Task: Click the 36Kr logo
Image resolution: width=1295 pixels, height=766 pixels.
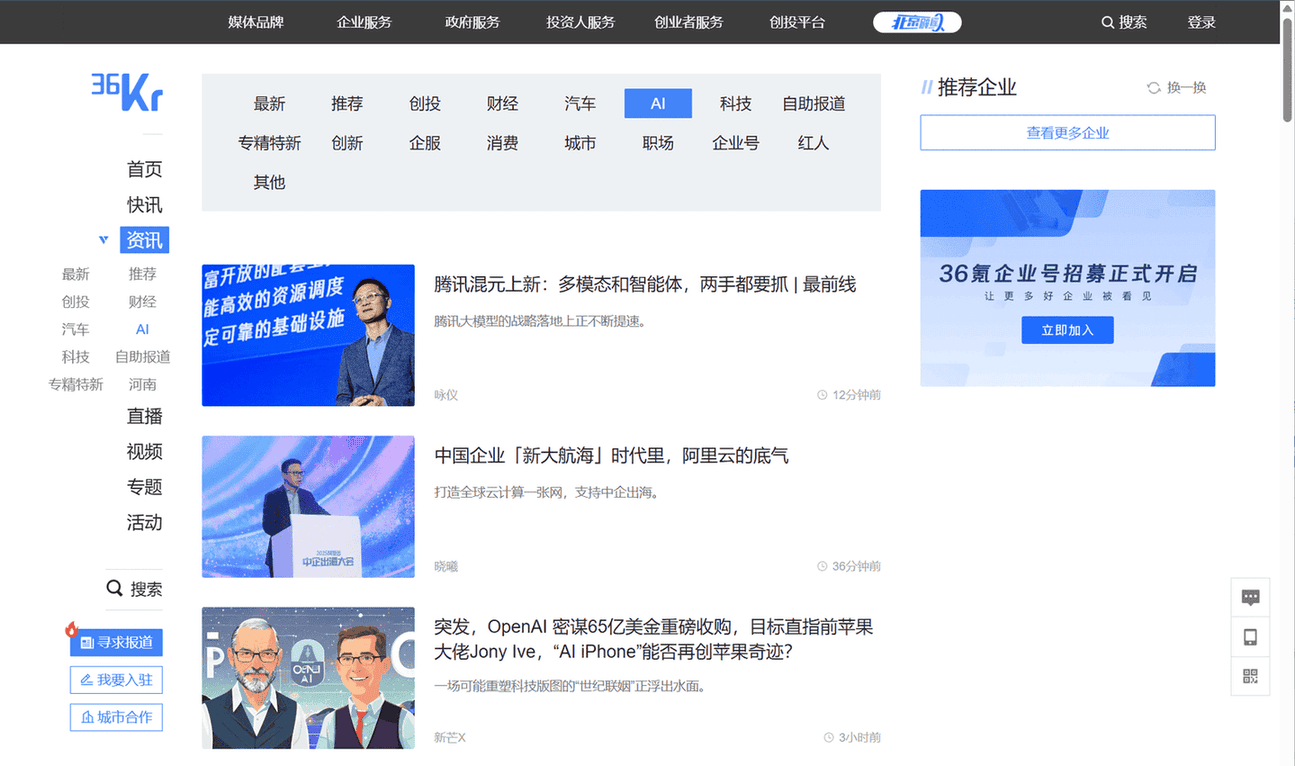Action: (127, 92)
